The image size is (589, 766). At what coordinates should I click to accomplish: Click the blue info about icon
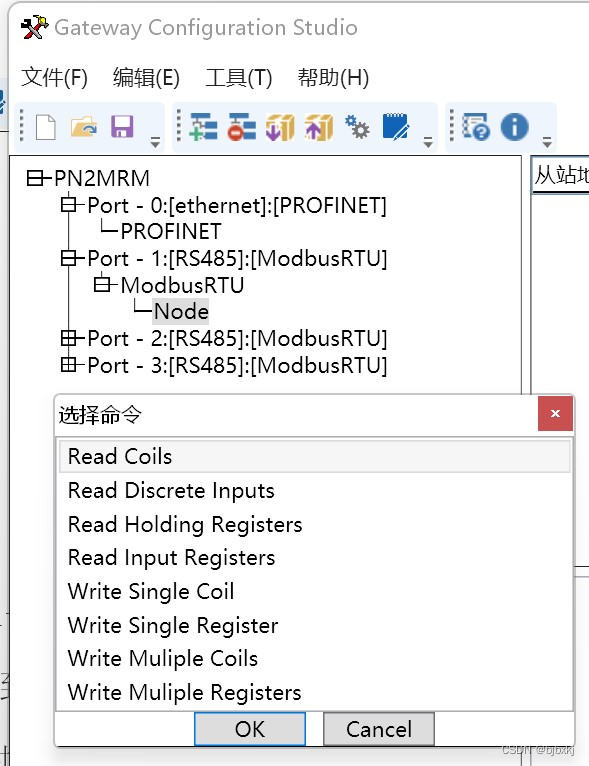514,127
